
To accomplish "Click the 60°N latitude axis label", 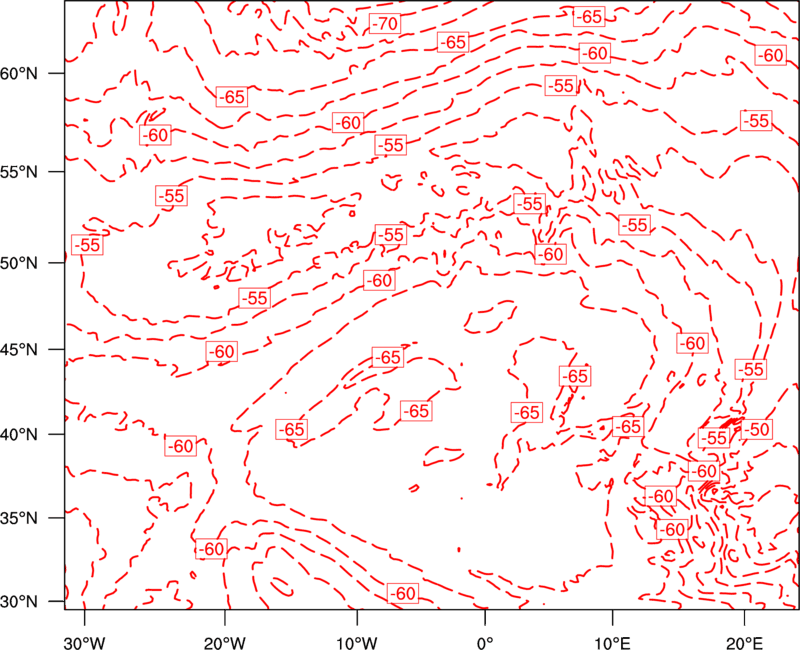I will (x=19, y=73).
